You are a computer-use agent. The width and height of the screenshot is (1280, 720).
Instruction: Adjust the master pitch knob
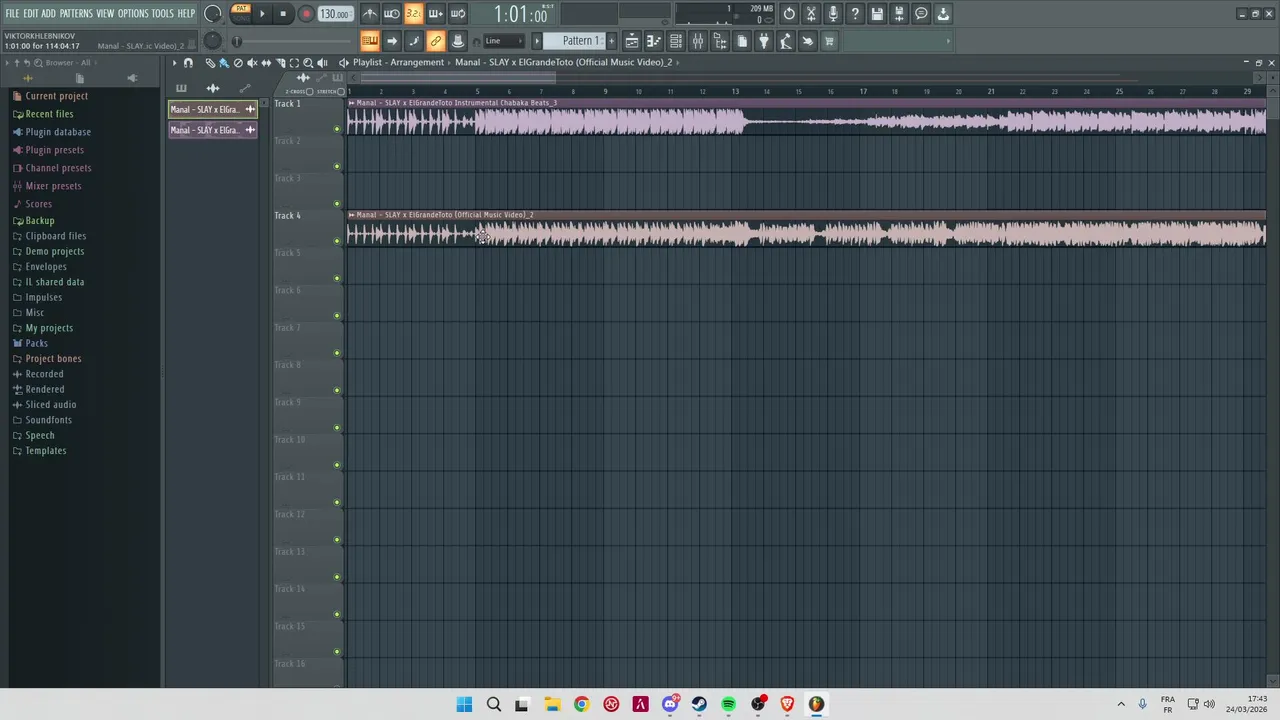(x=212, y=41)
